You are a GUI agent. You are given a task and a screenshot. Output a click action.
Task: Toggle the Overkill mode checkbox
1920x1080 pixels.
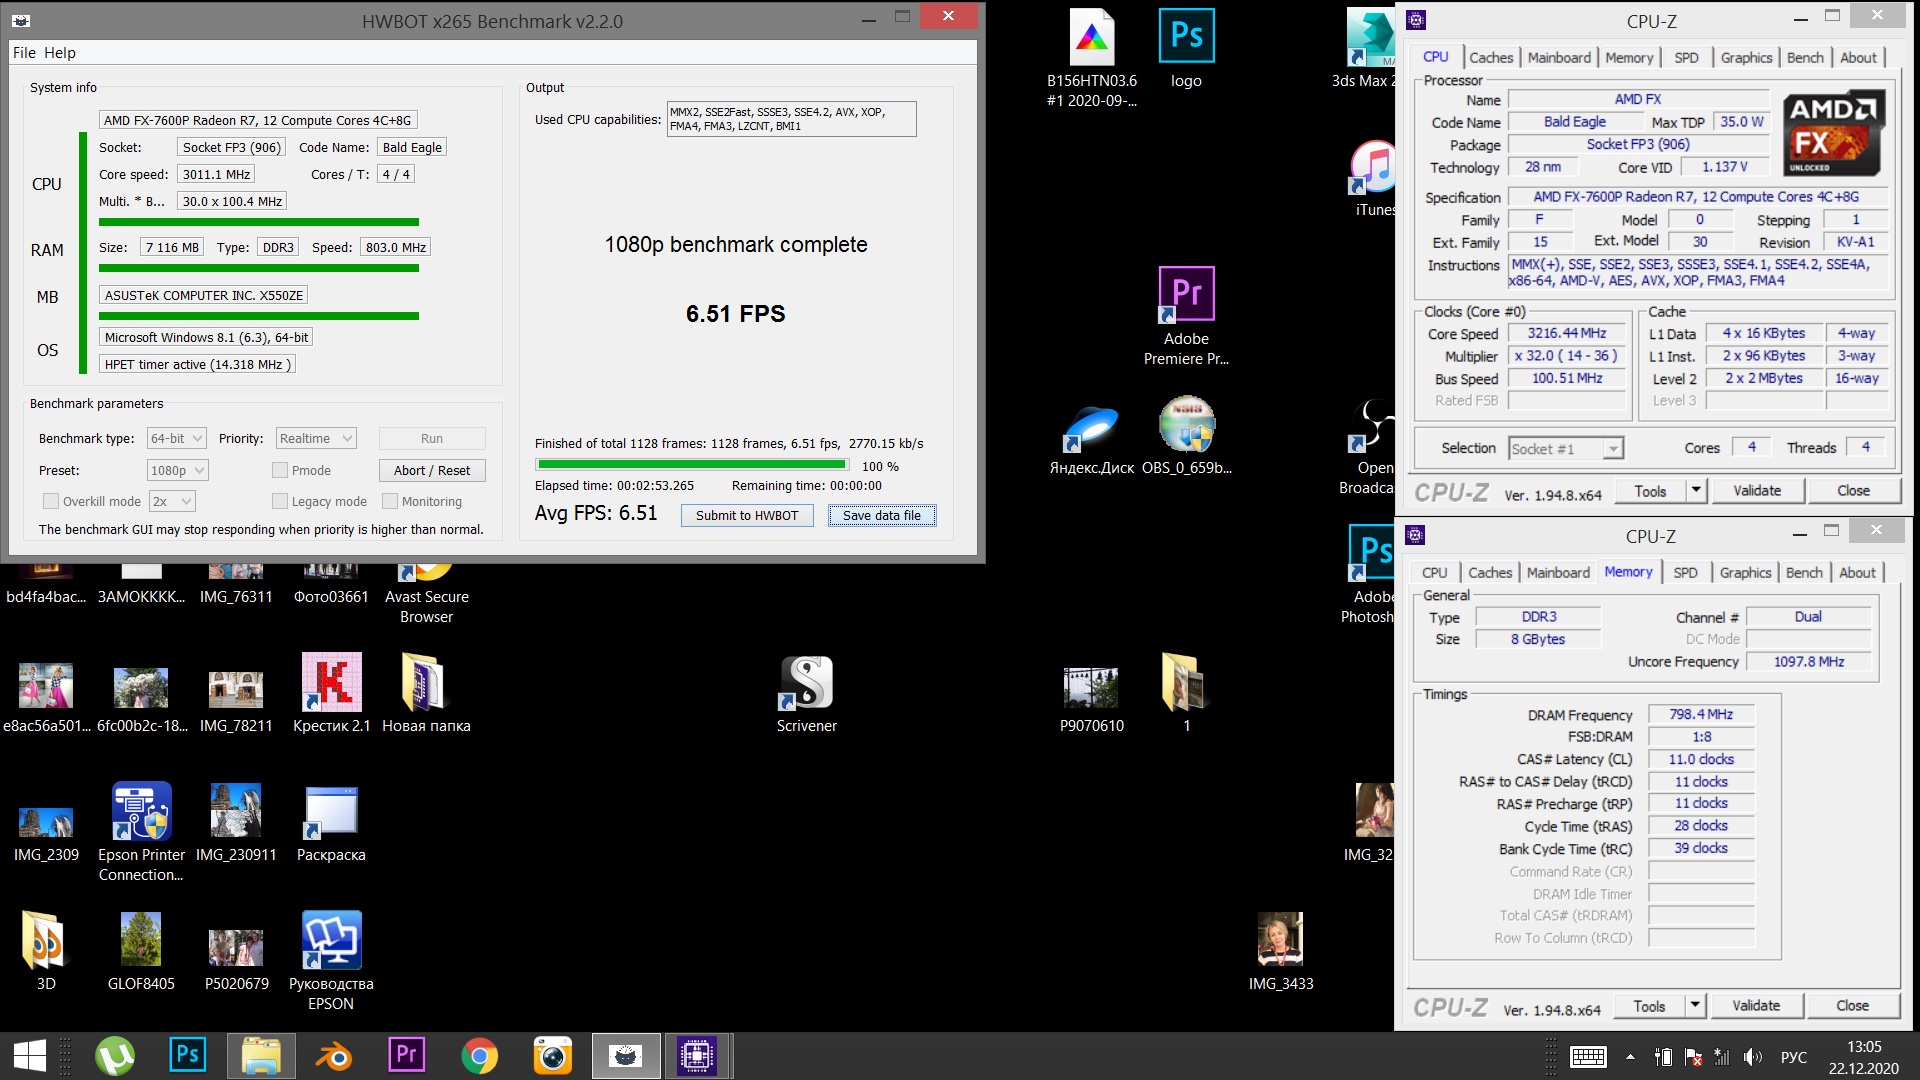pyautogui.click(x=51, y=501)
